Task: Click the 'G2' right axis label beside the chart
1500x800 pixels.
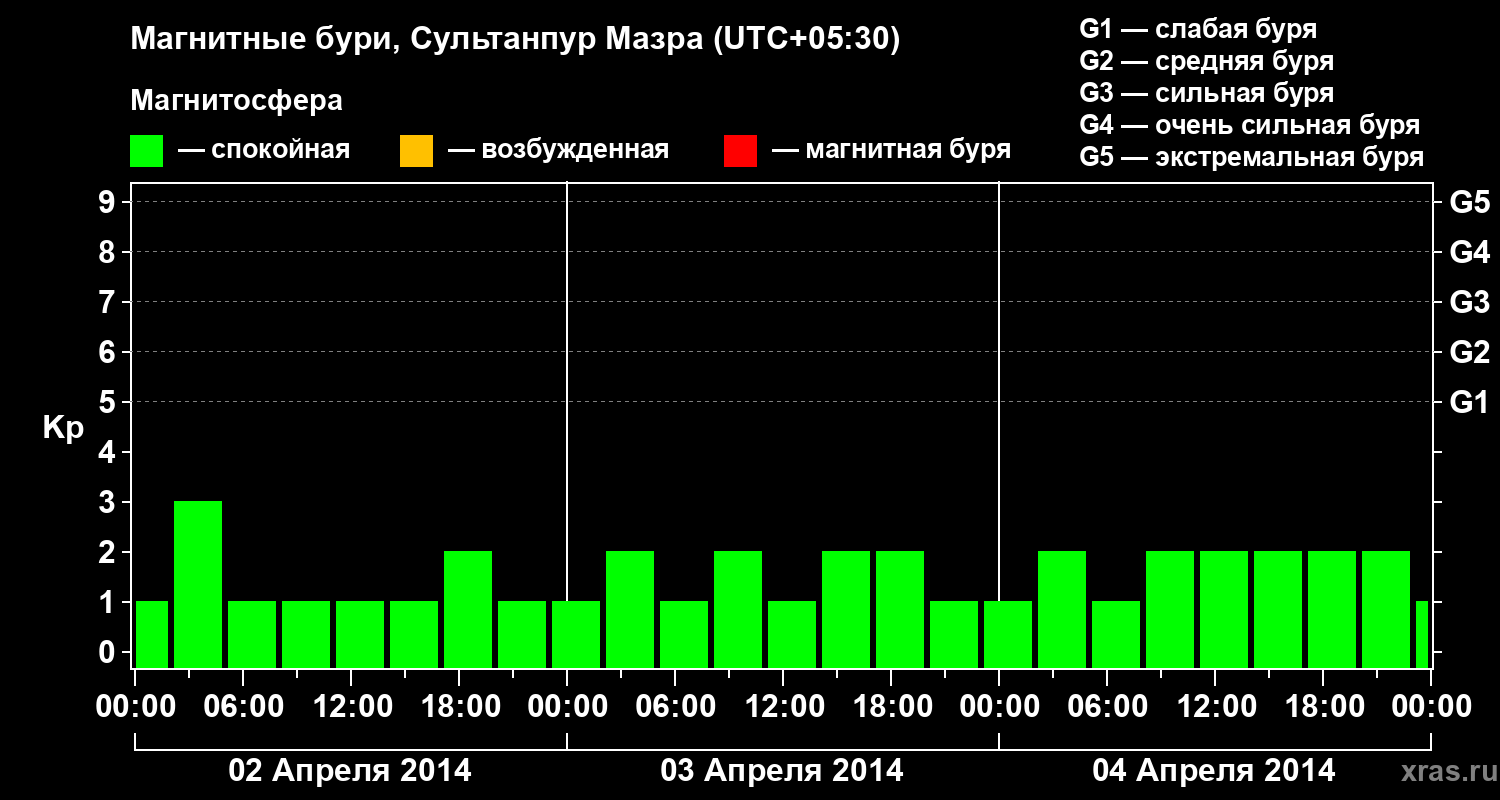Action: pos(1470,353)
